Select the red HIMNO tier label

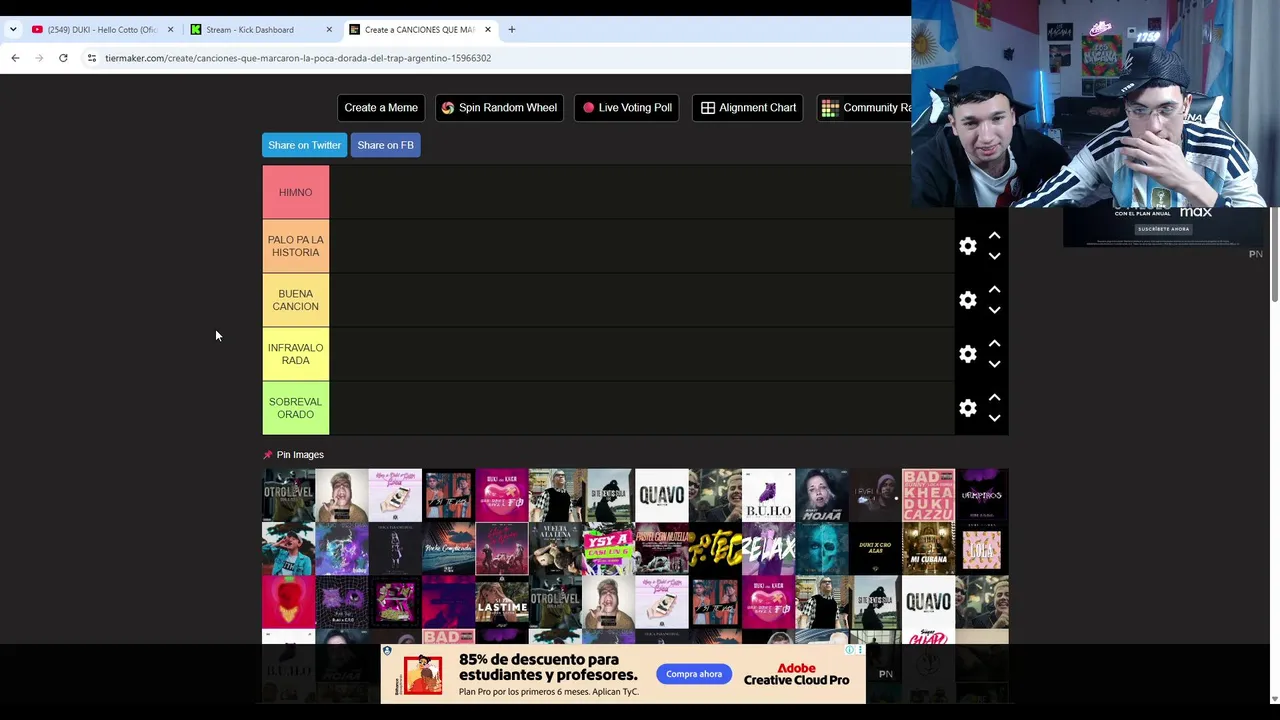click(x=295, y=192)
